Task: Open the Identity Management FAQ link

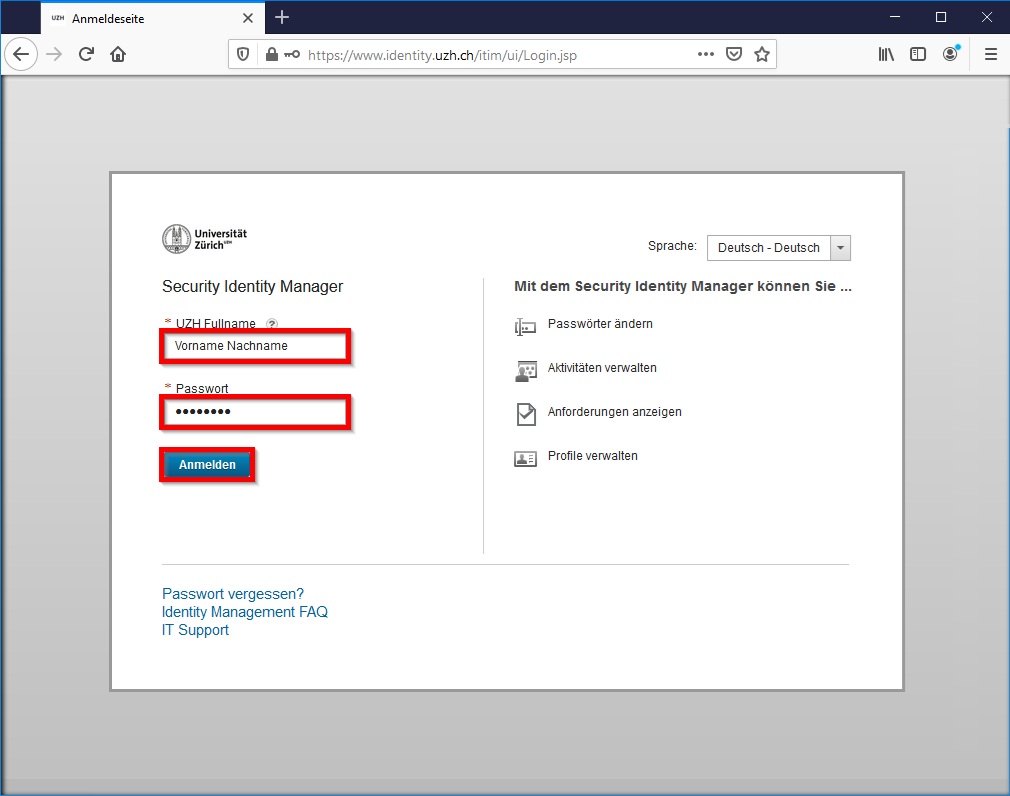Action: 245,612
